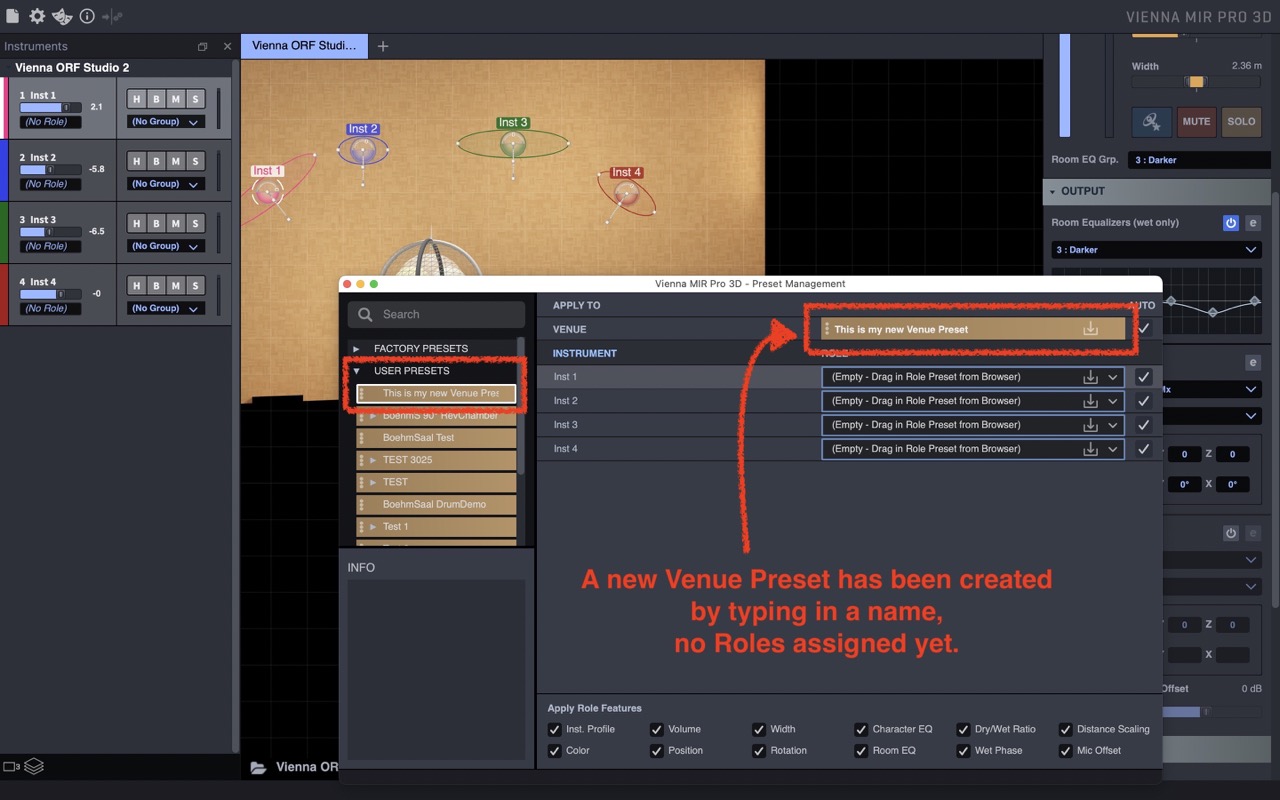Add a new venue tab
This screenshot has height=800, width=1280.
(382, 46)
